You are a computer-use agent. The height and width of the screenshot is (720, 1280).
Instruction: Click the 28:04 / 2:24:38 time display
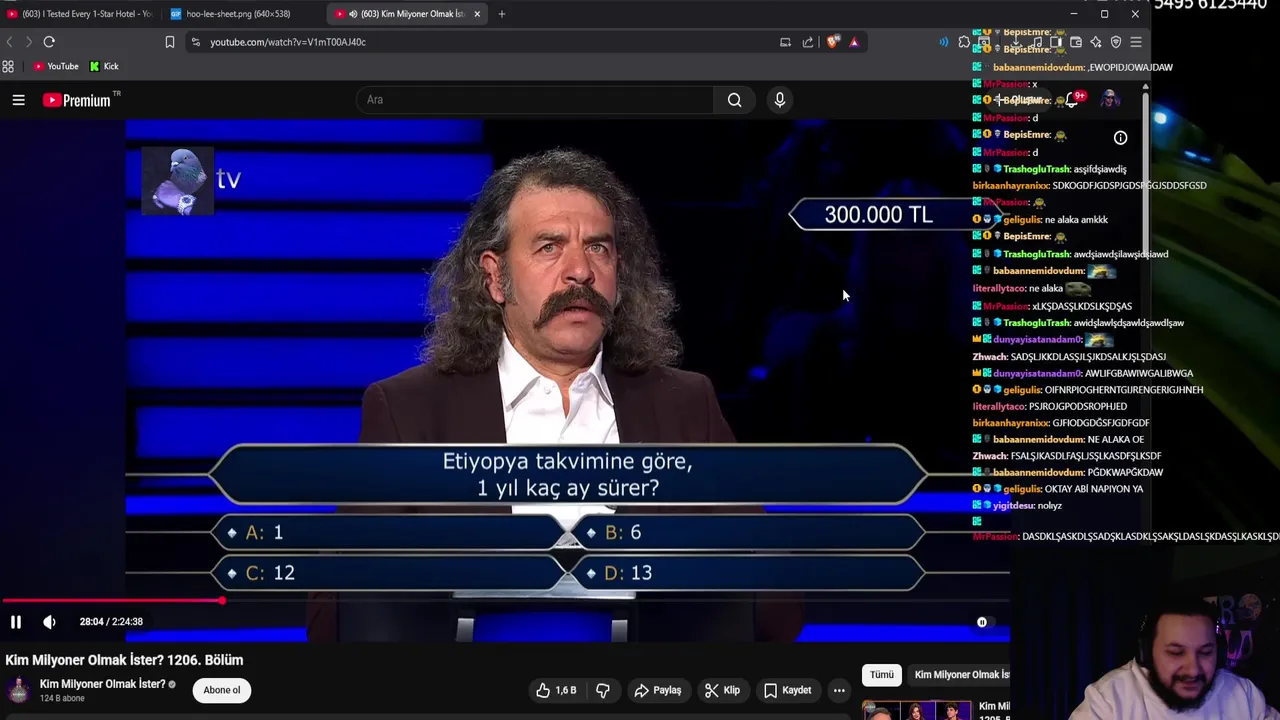(x=111, y=622)
